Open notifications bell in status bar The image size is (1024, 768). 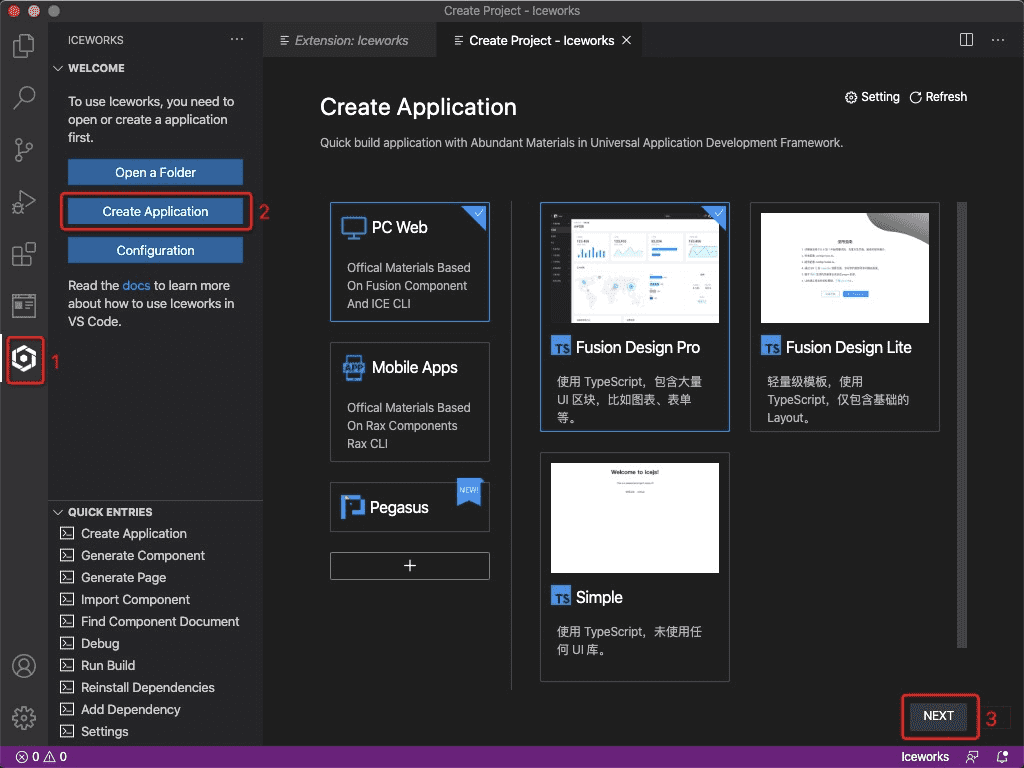[x=1002, y=757]
